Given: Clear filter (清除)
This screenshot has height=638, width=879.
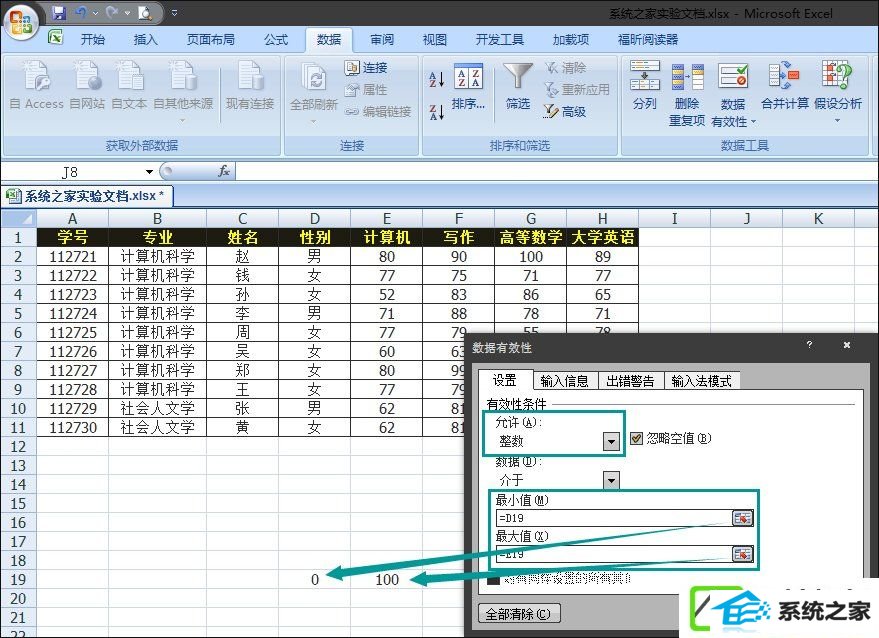Looking at the screenshot, I should 565,68.
